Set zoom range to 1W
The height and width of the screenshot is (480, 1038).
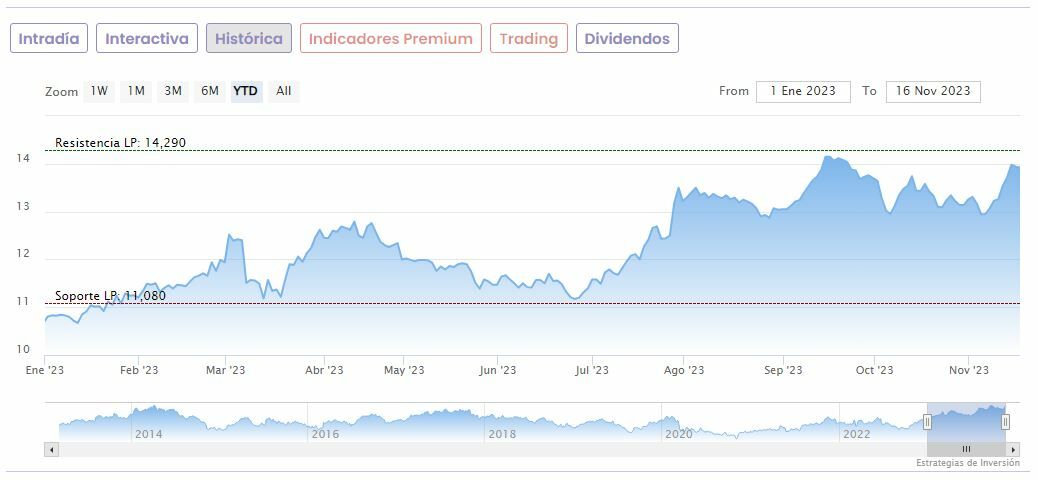(x=99, y=91)
